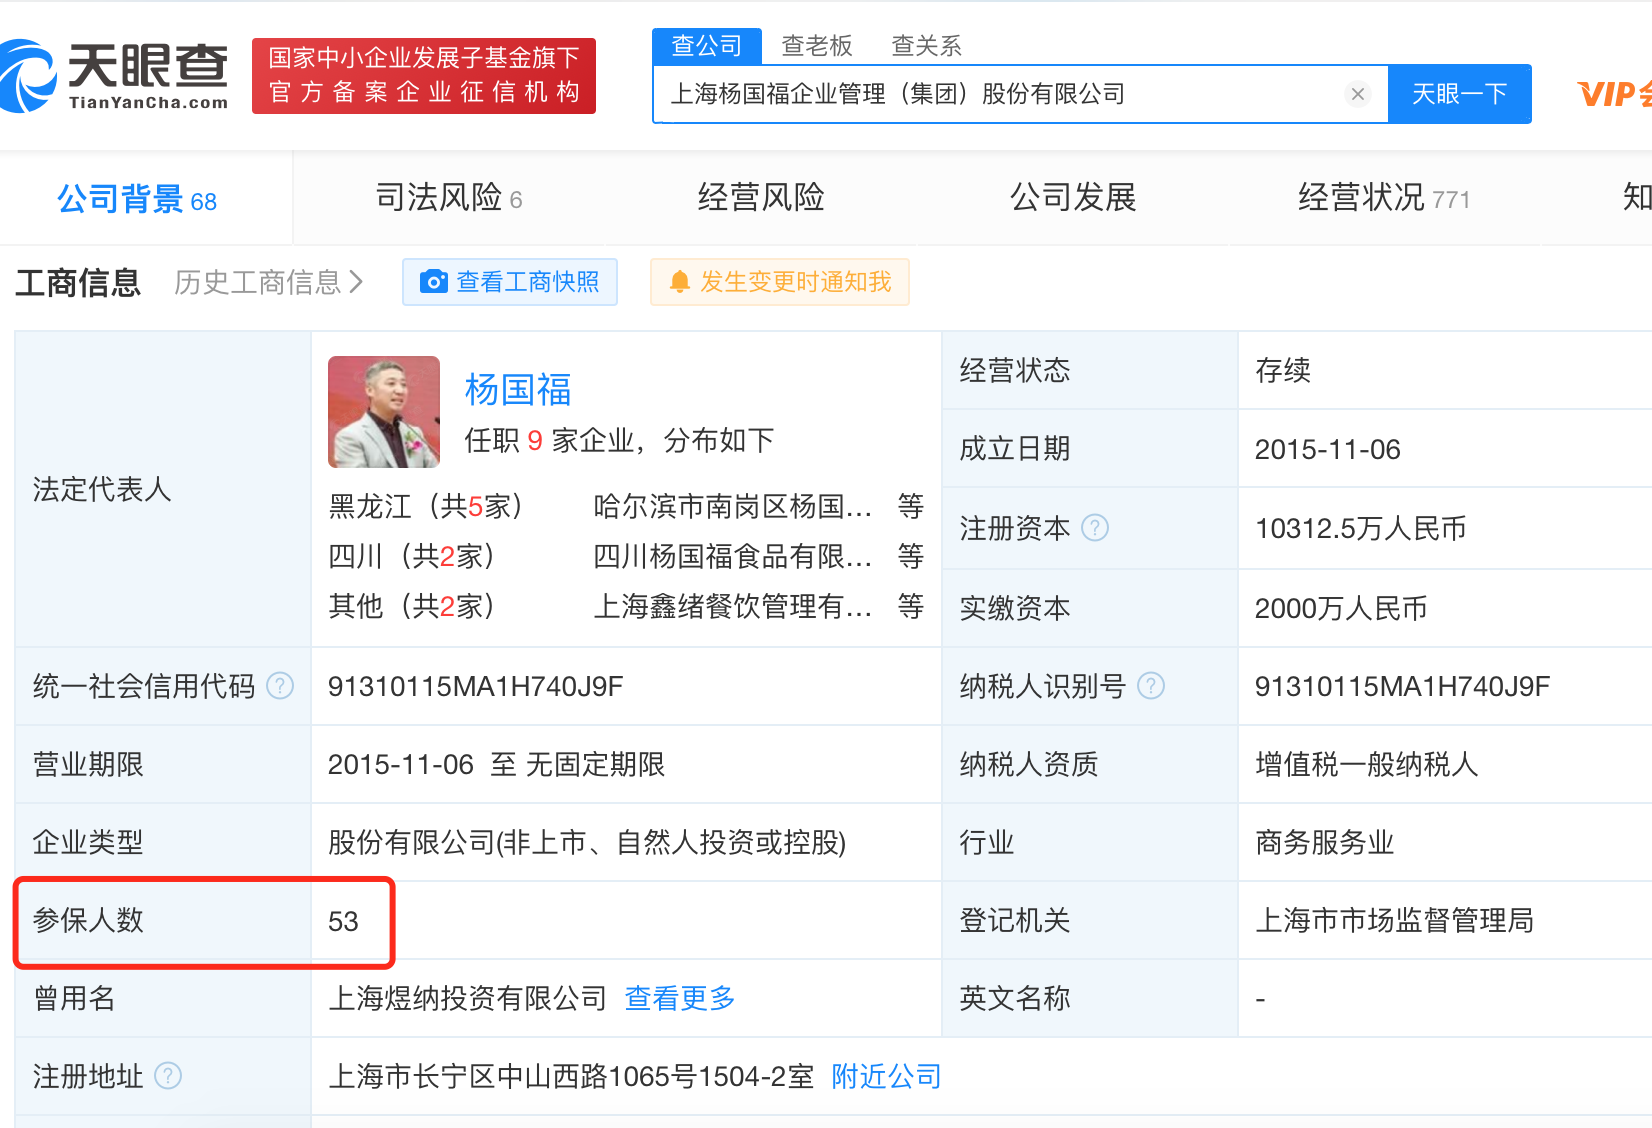Open the 经营状况 tab
The height and width of the screenshot is (1128, 1652).
click(x=1384, y=198)
